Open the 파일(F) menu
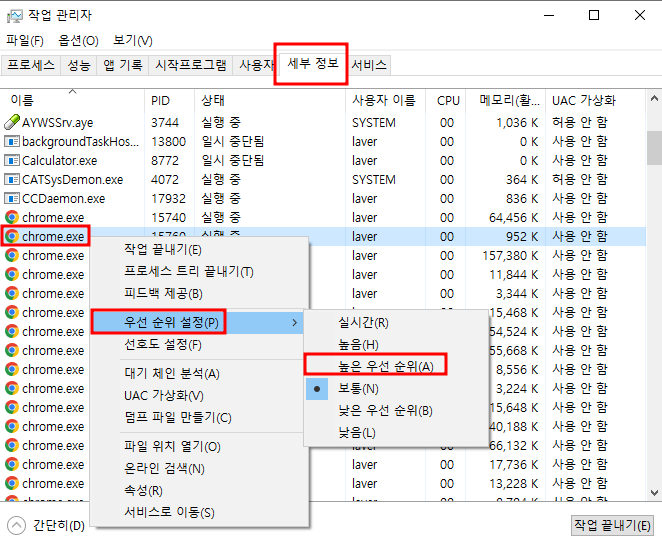The height and width of the screenshot is (549, 662). click(25, 41)
